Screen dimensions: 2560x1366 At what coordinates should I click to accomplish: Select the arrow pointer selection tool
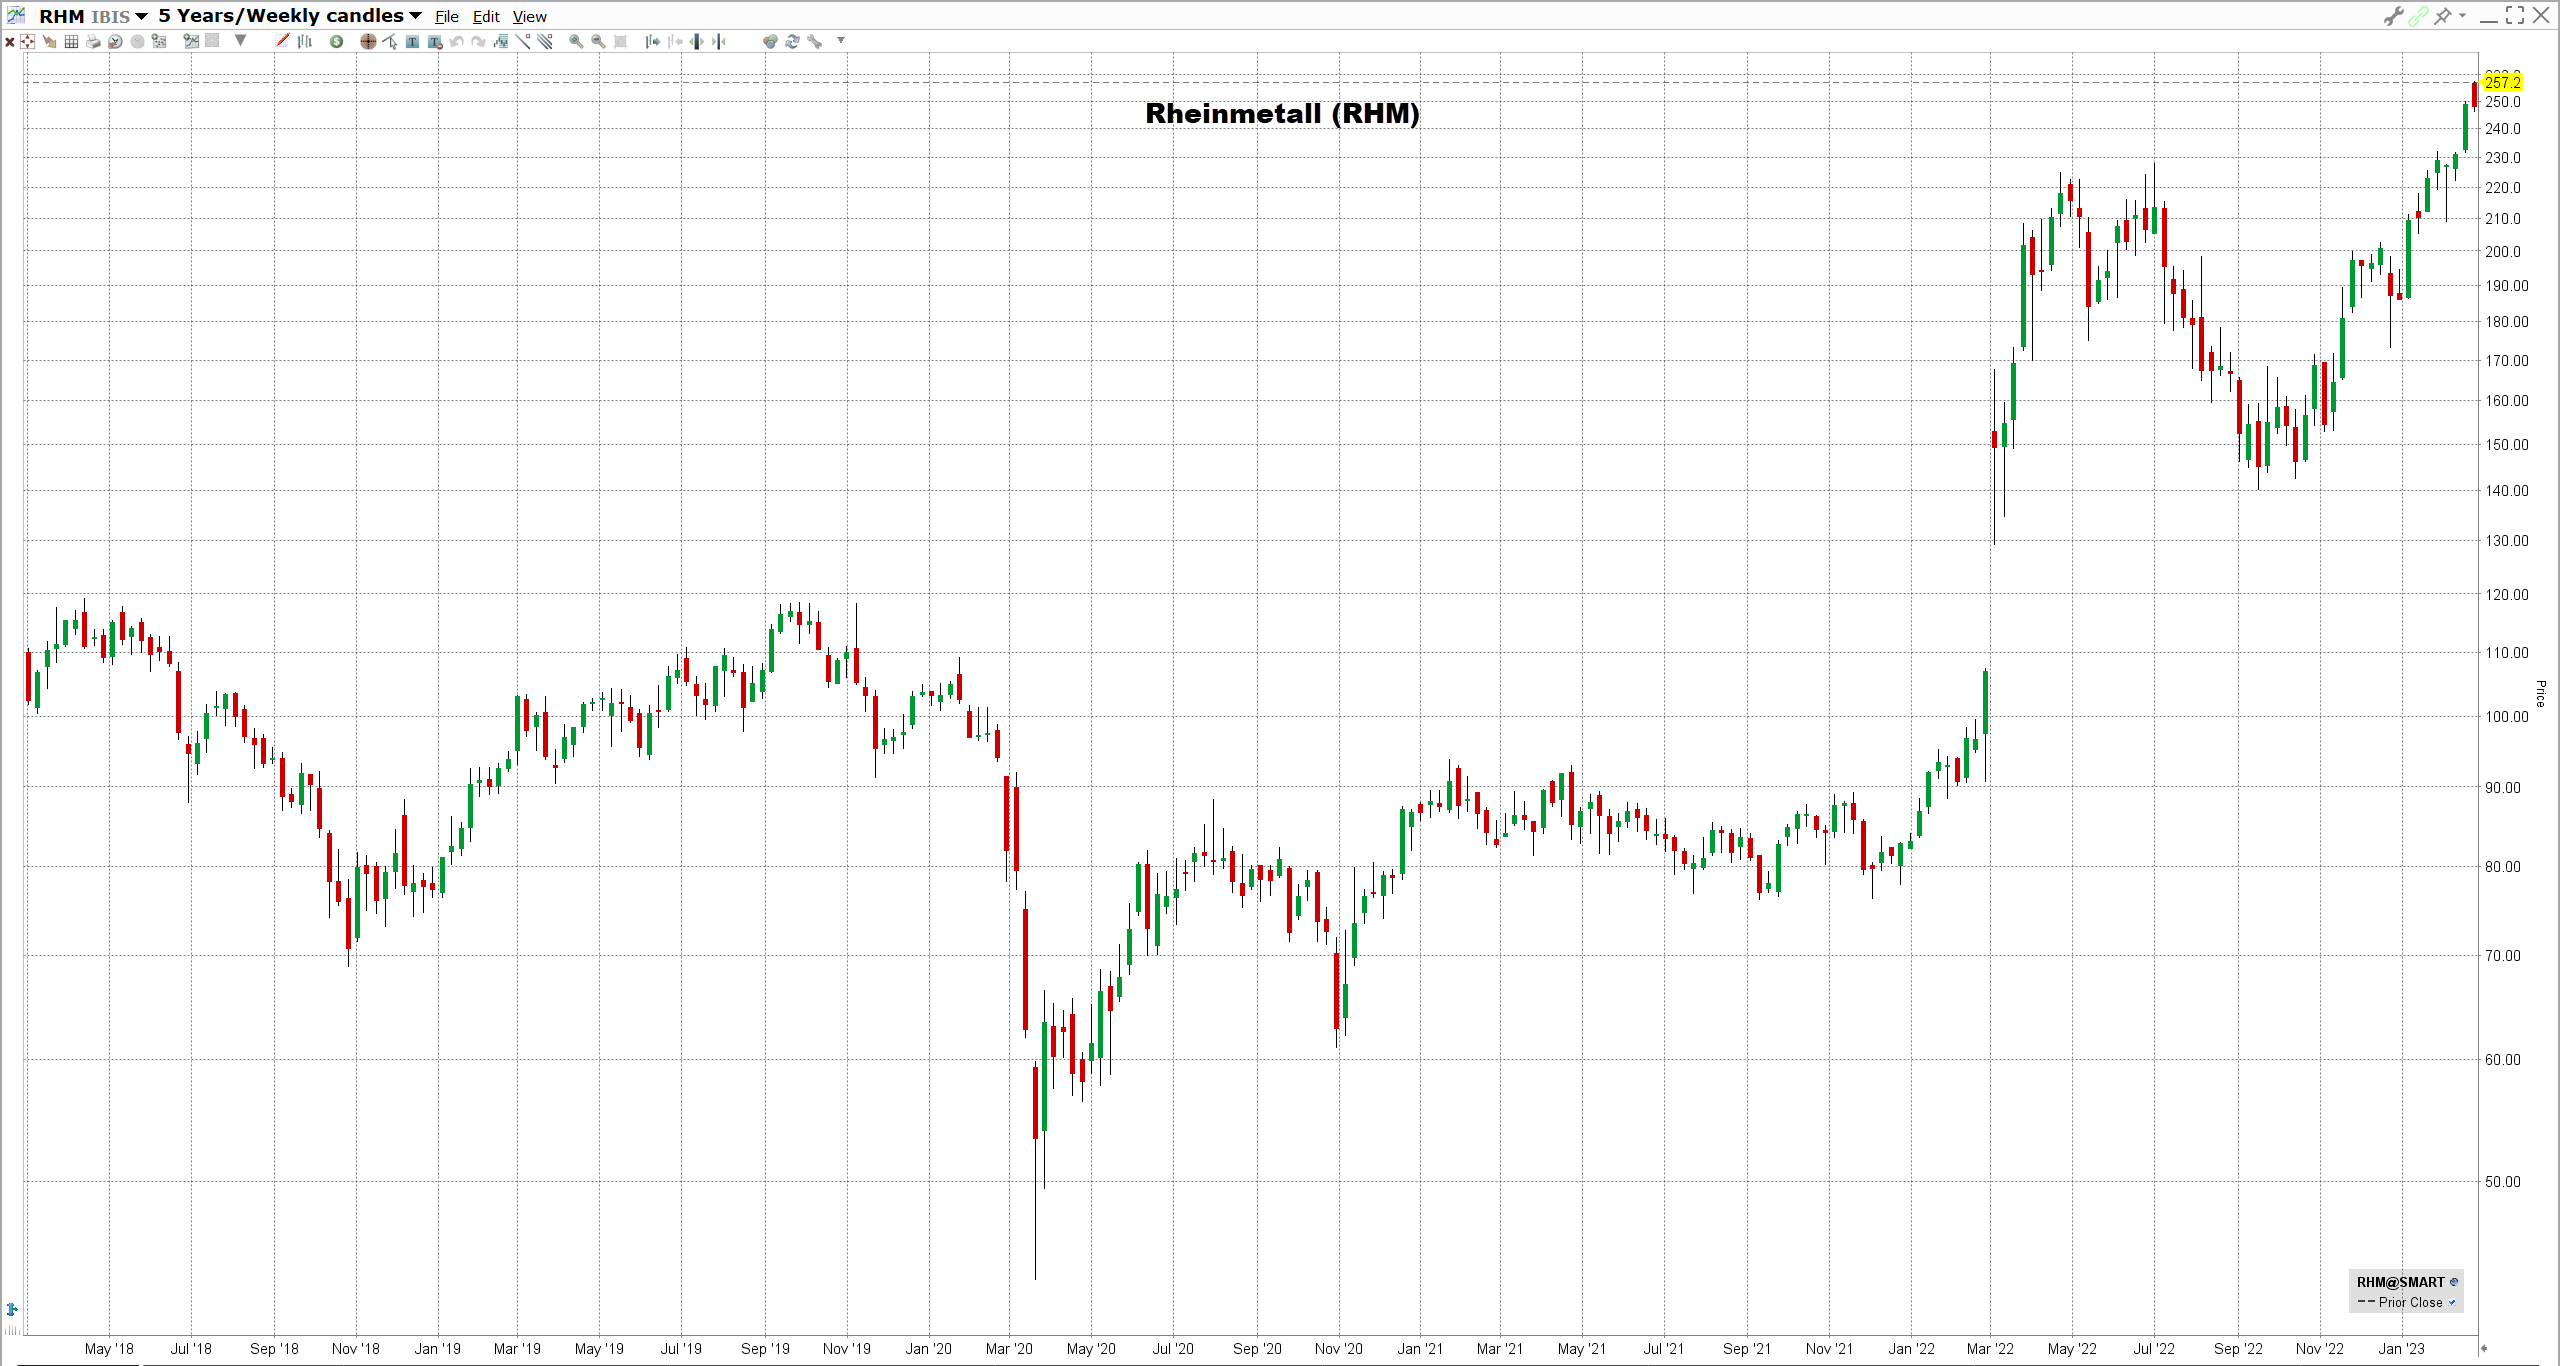tap(391, 42)
